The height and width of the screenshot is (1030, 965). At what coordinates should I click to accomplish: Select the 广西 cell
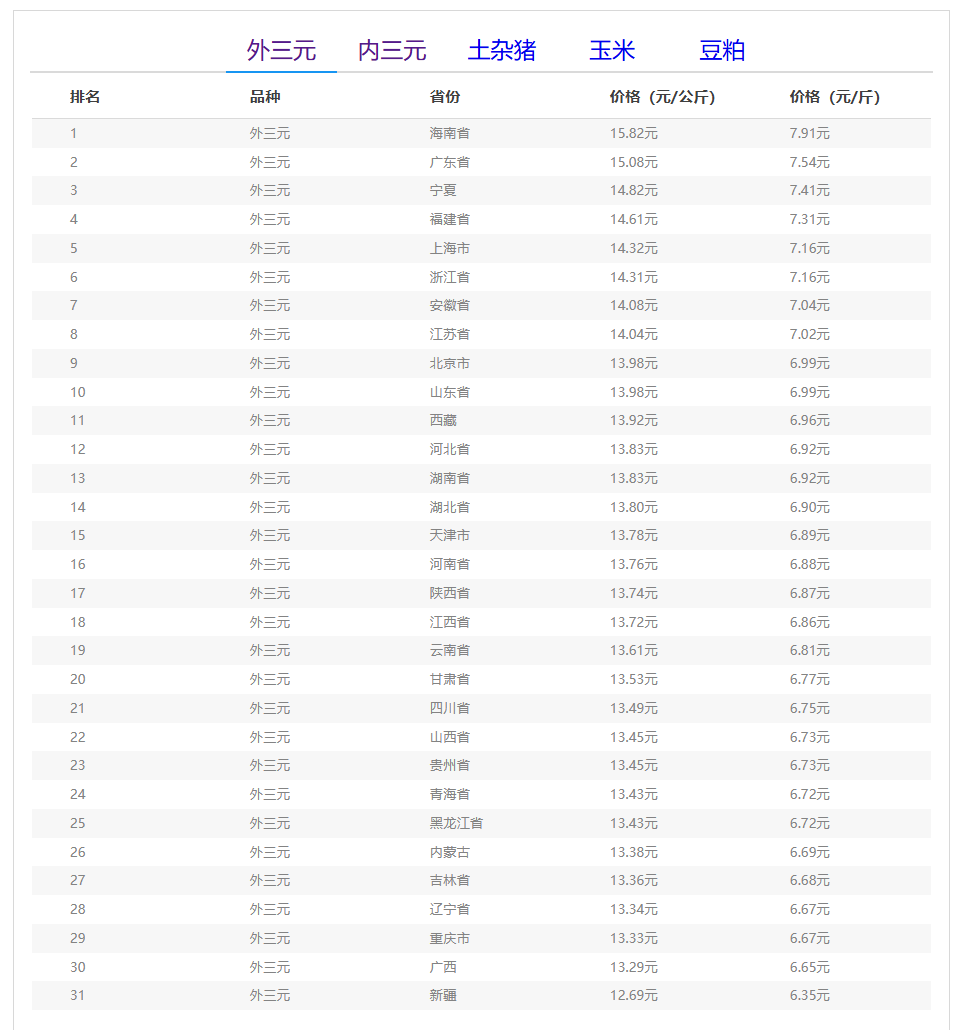click(x=443, y=967)
